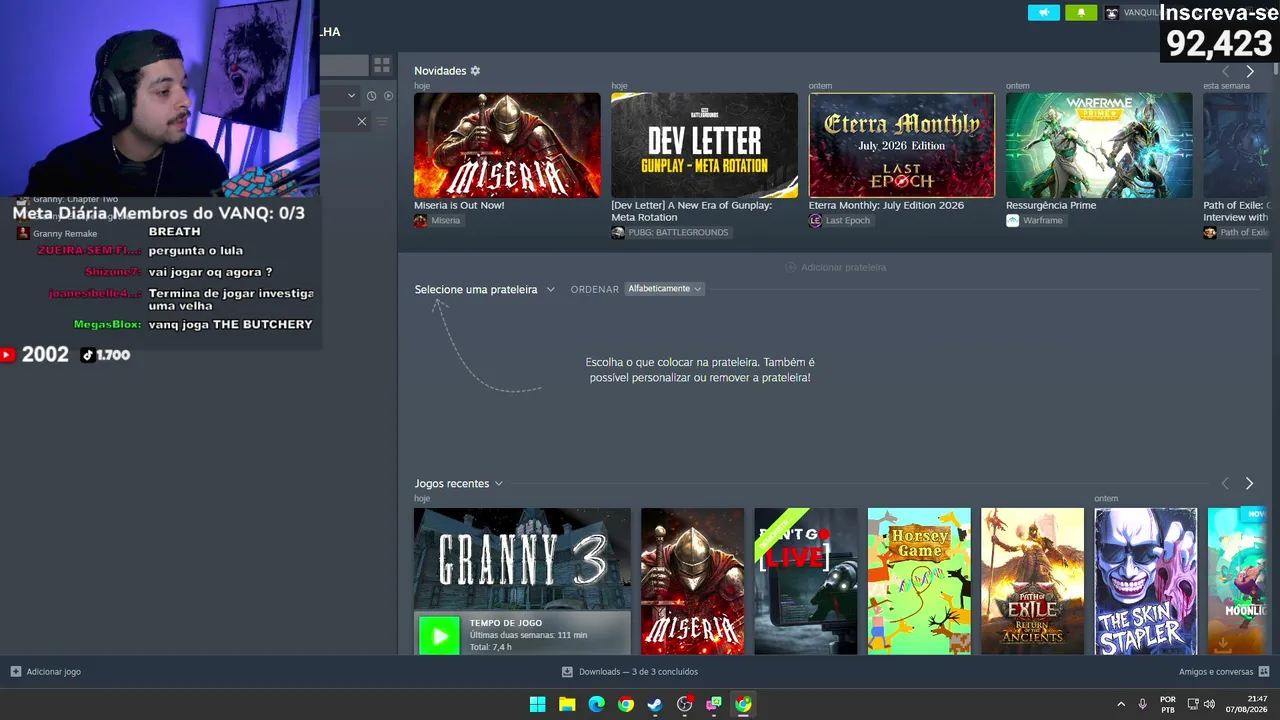The height and width of the screenshot is (720, 1280).
Task: Click the microphone tray icon
Action: point(1143,704)
